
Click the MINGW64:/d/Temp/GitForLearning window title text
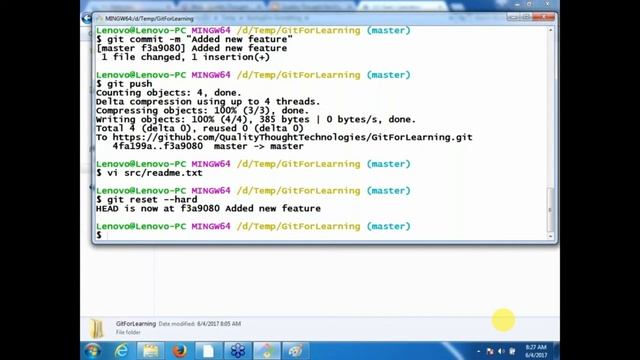pos(149,19)
